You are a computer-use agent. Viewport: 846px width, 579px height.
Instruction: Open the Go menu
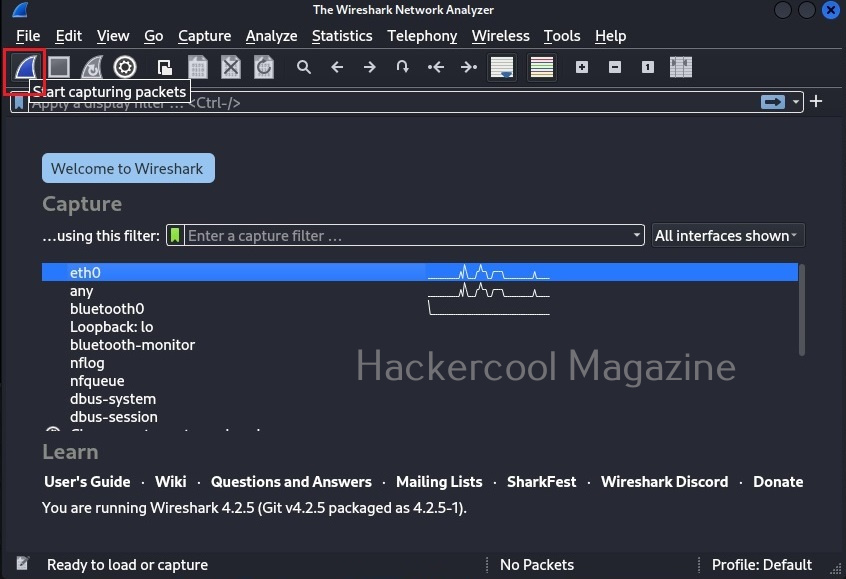(154, 36)
